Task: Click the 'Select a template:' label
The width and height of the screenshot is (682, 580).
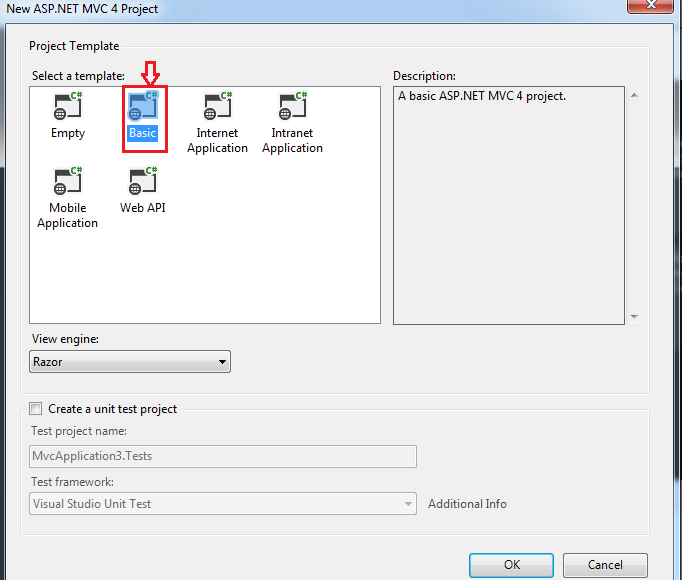Action: point(78,76)
